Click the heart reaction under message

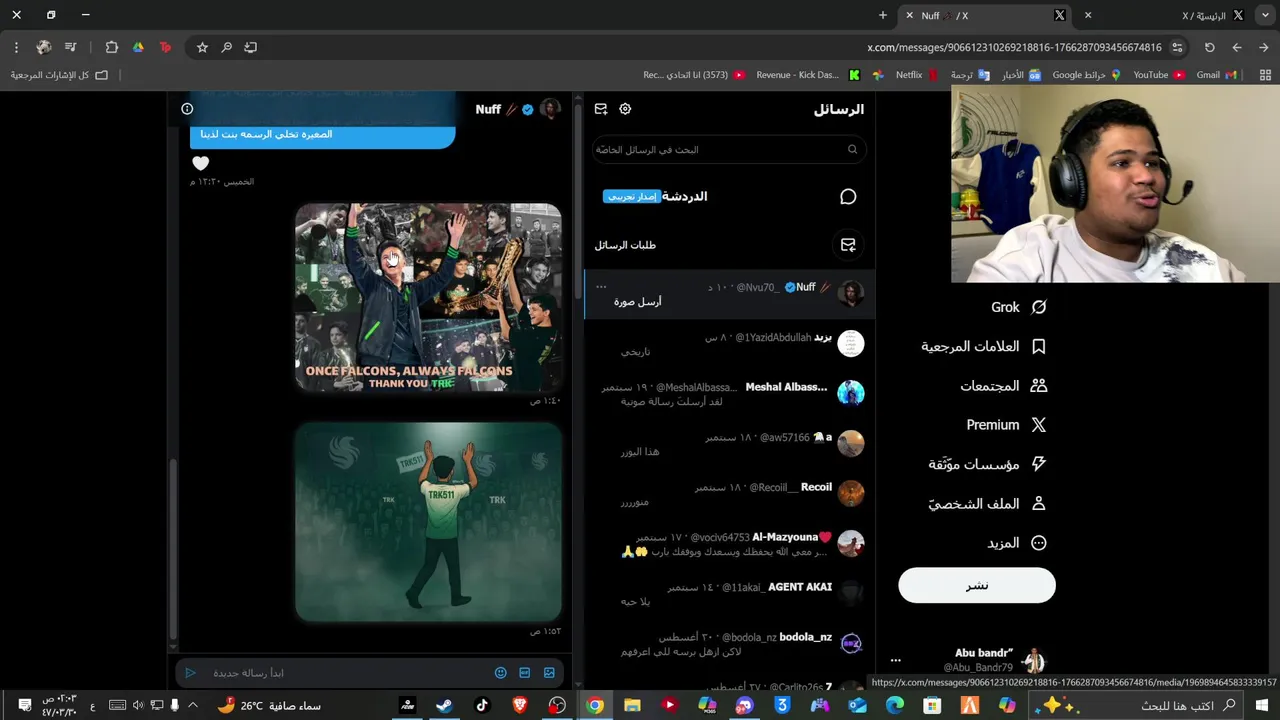click(x=201, y=163)
